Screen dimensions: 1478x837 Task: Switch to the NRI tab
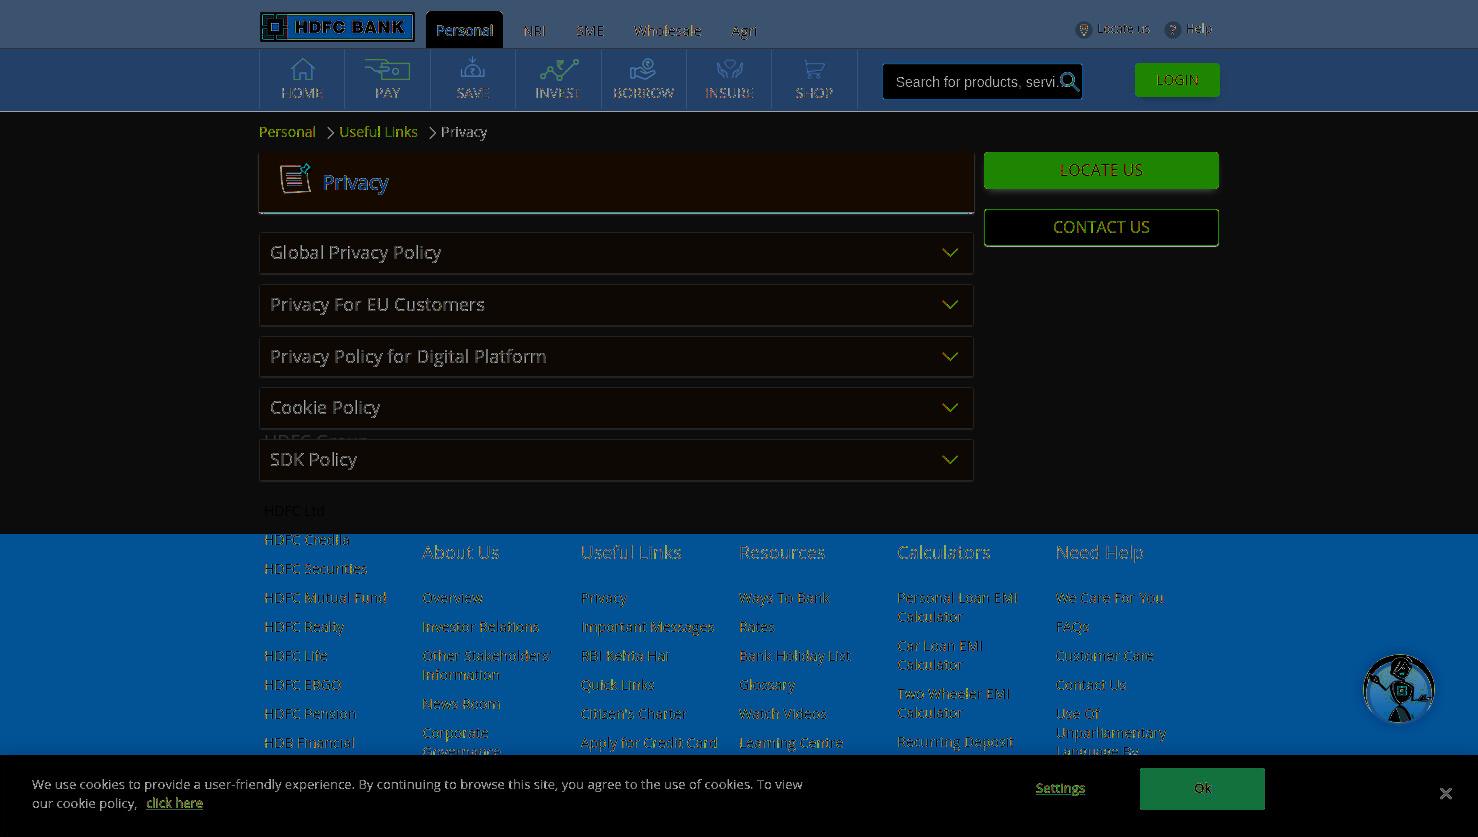tap(534, 31)
